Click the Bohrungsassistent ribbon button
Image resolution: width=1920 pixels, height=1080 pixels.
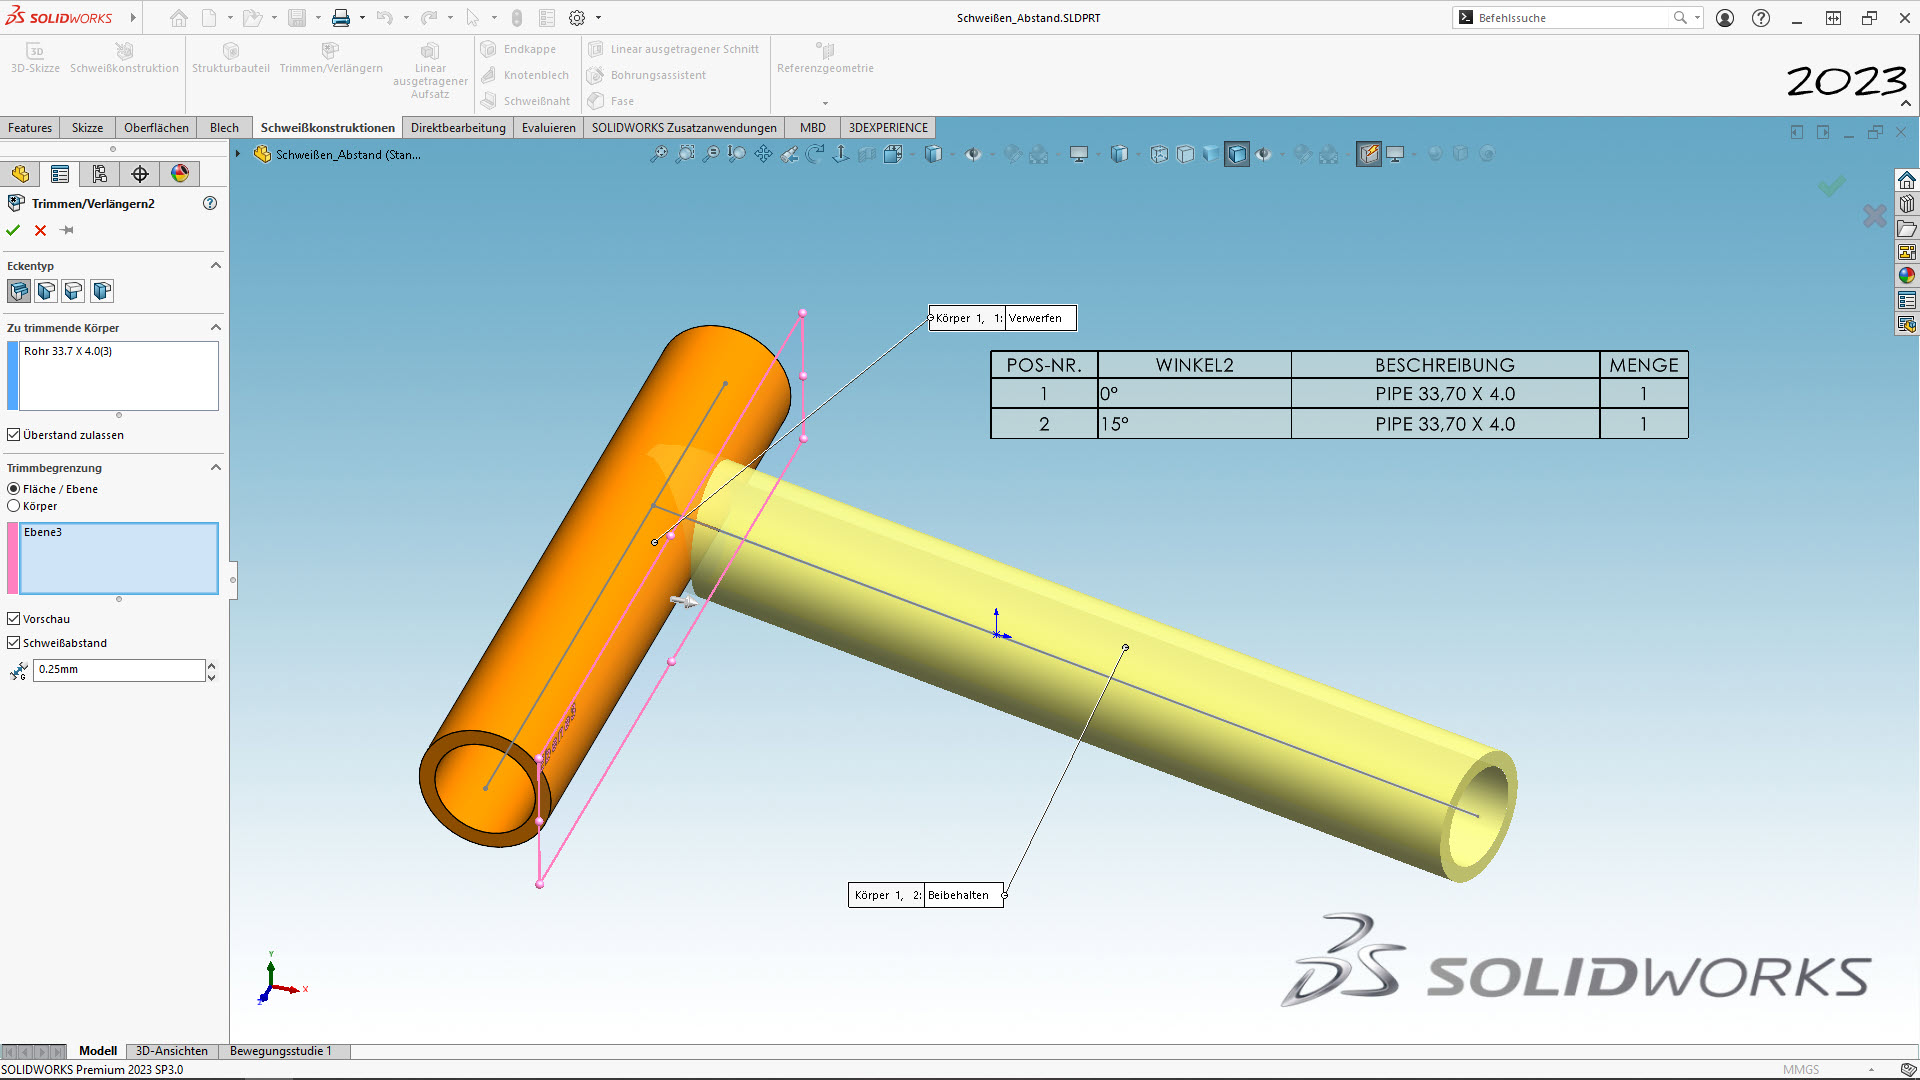coord(647,75)
